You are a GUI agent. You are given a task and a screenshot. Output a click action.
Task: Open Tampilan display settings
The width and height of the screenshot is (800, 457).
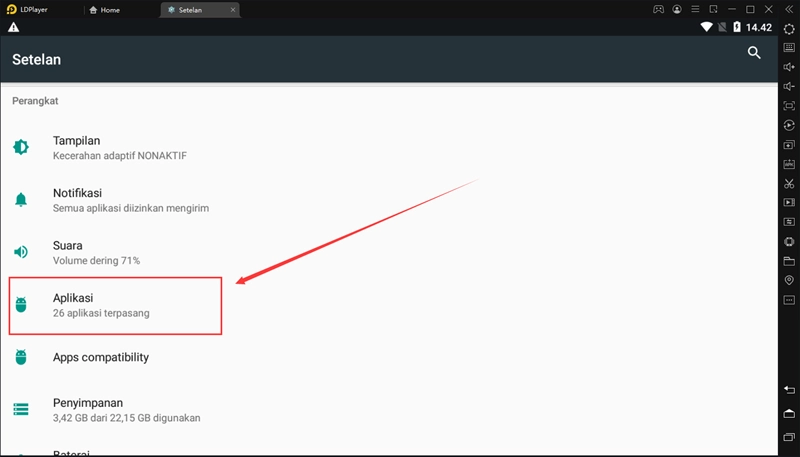[x=389, y=147]
